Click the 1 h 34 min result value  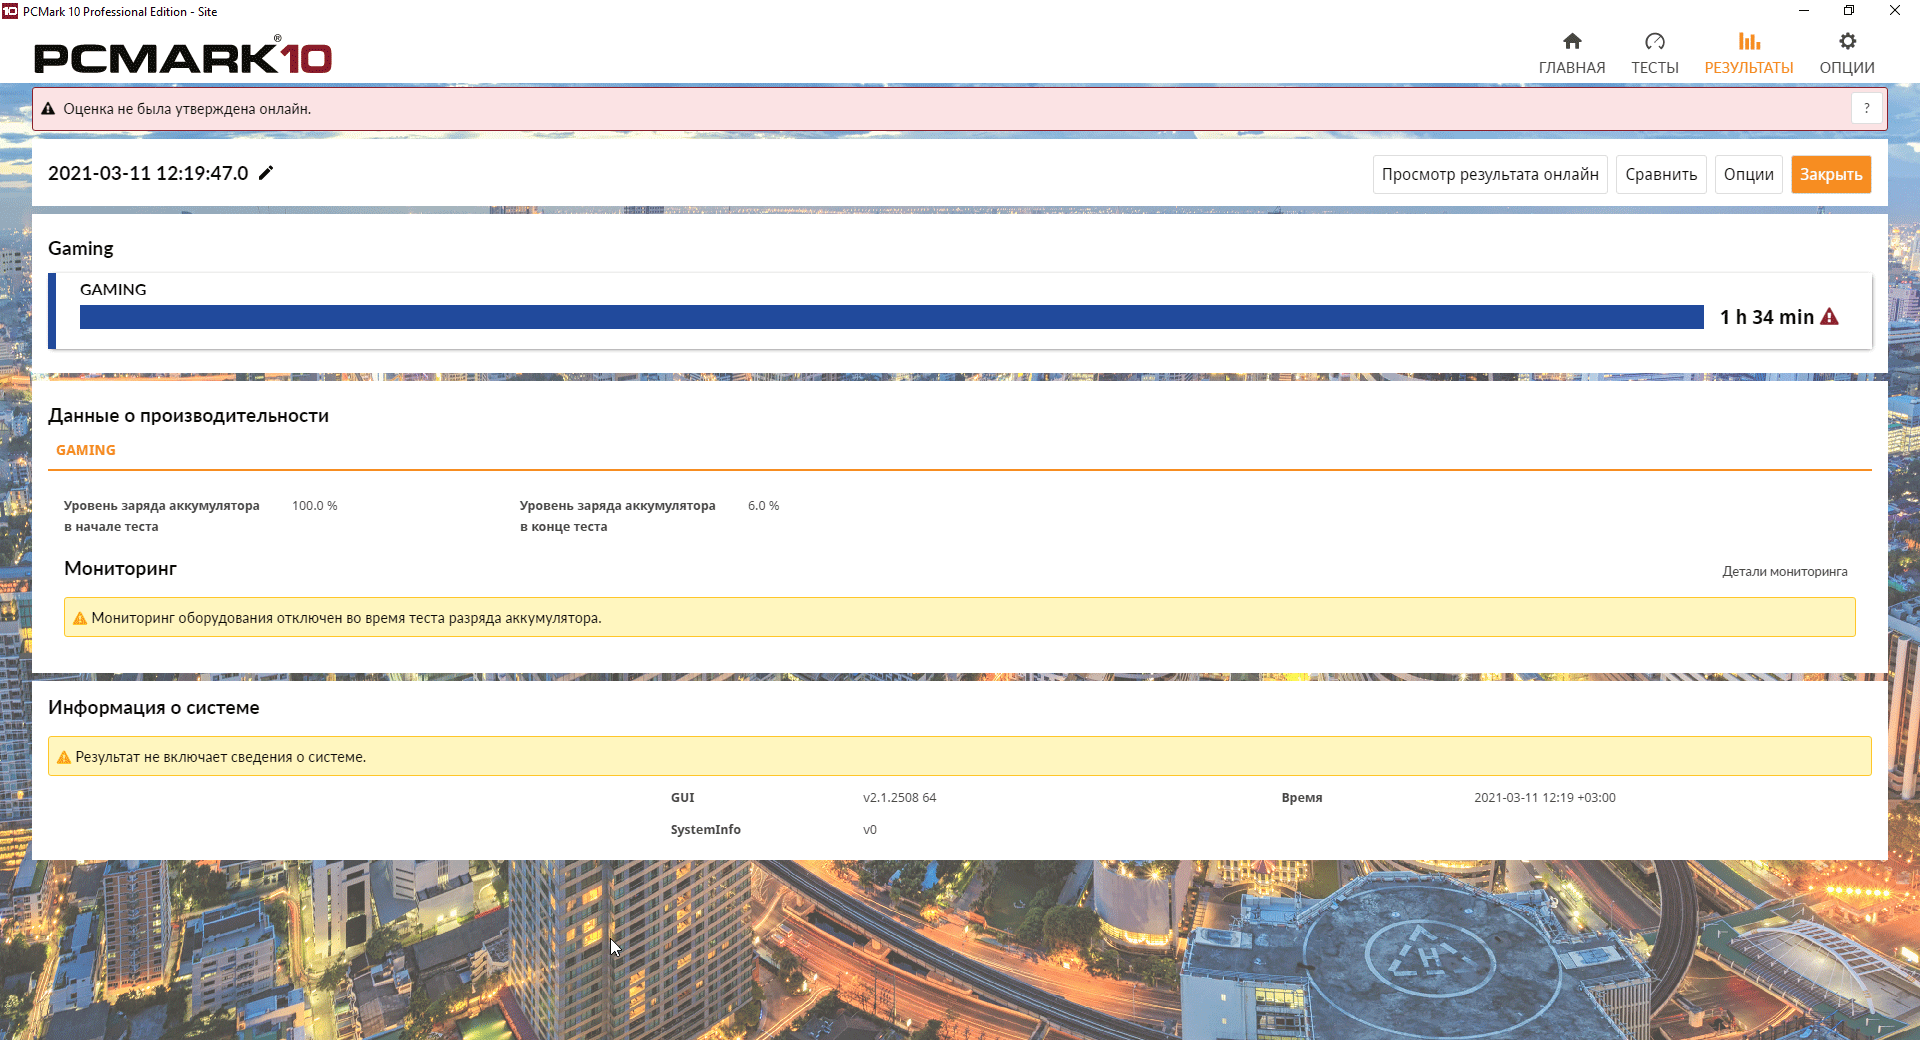click(1766, 317)
